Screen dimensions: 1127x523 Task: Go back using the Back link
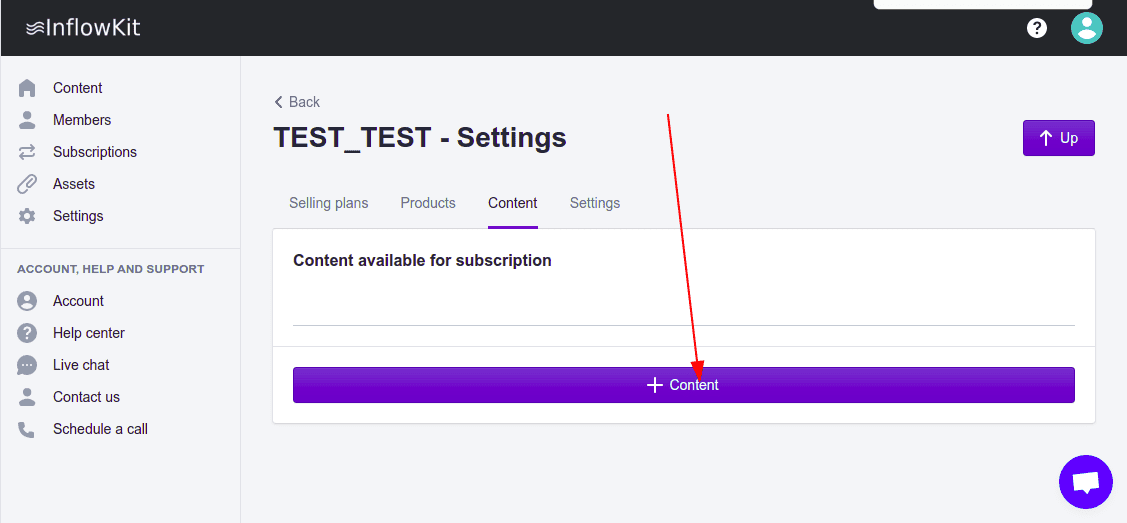[x=297, y=102]
